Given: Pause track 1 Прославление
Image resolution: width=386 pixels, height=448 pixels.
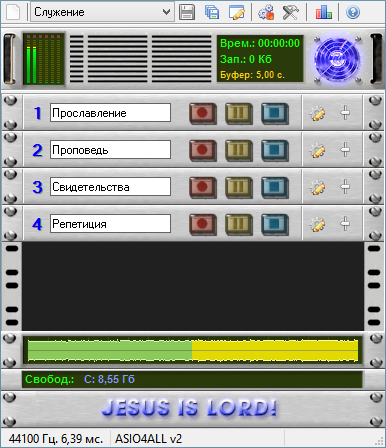Looking at the screenshot, I should pos(238,113).
